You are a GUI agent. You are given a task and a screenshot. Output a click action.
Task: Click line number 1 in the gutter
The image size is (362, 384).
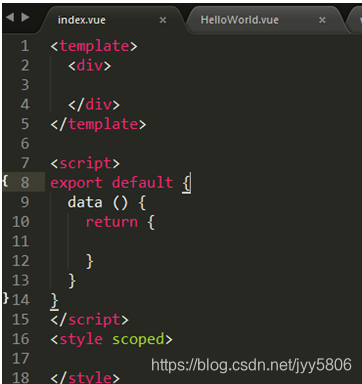point(25,46)
